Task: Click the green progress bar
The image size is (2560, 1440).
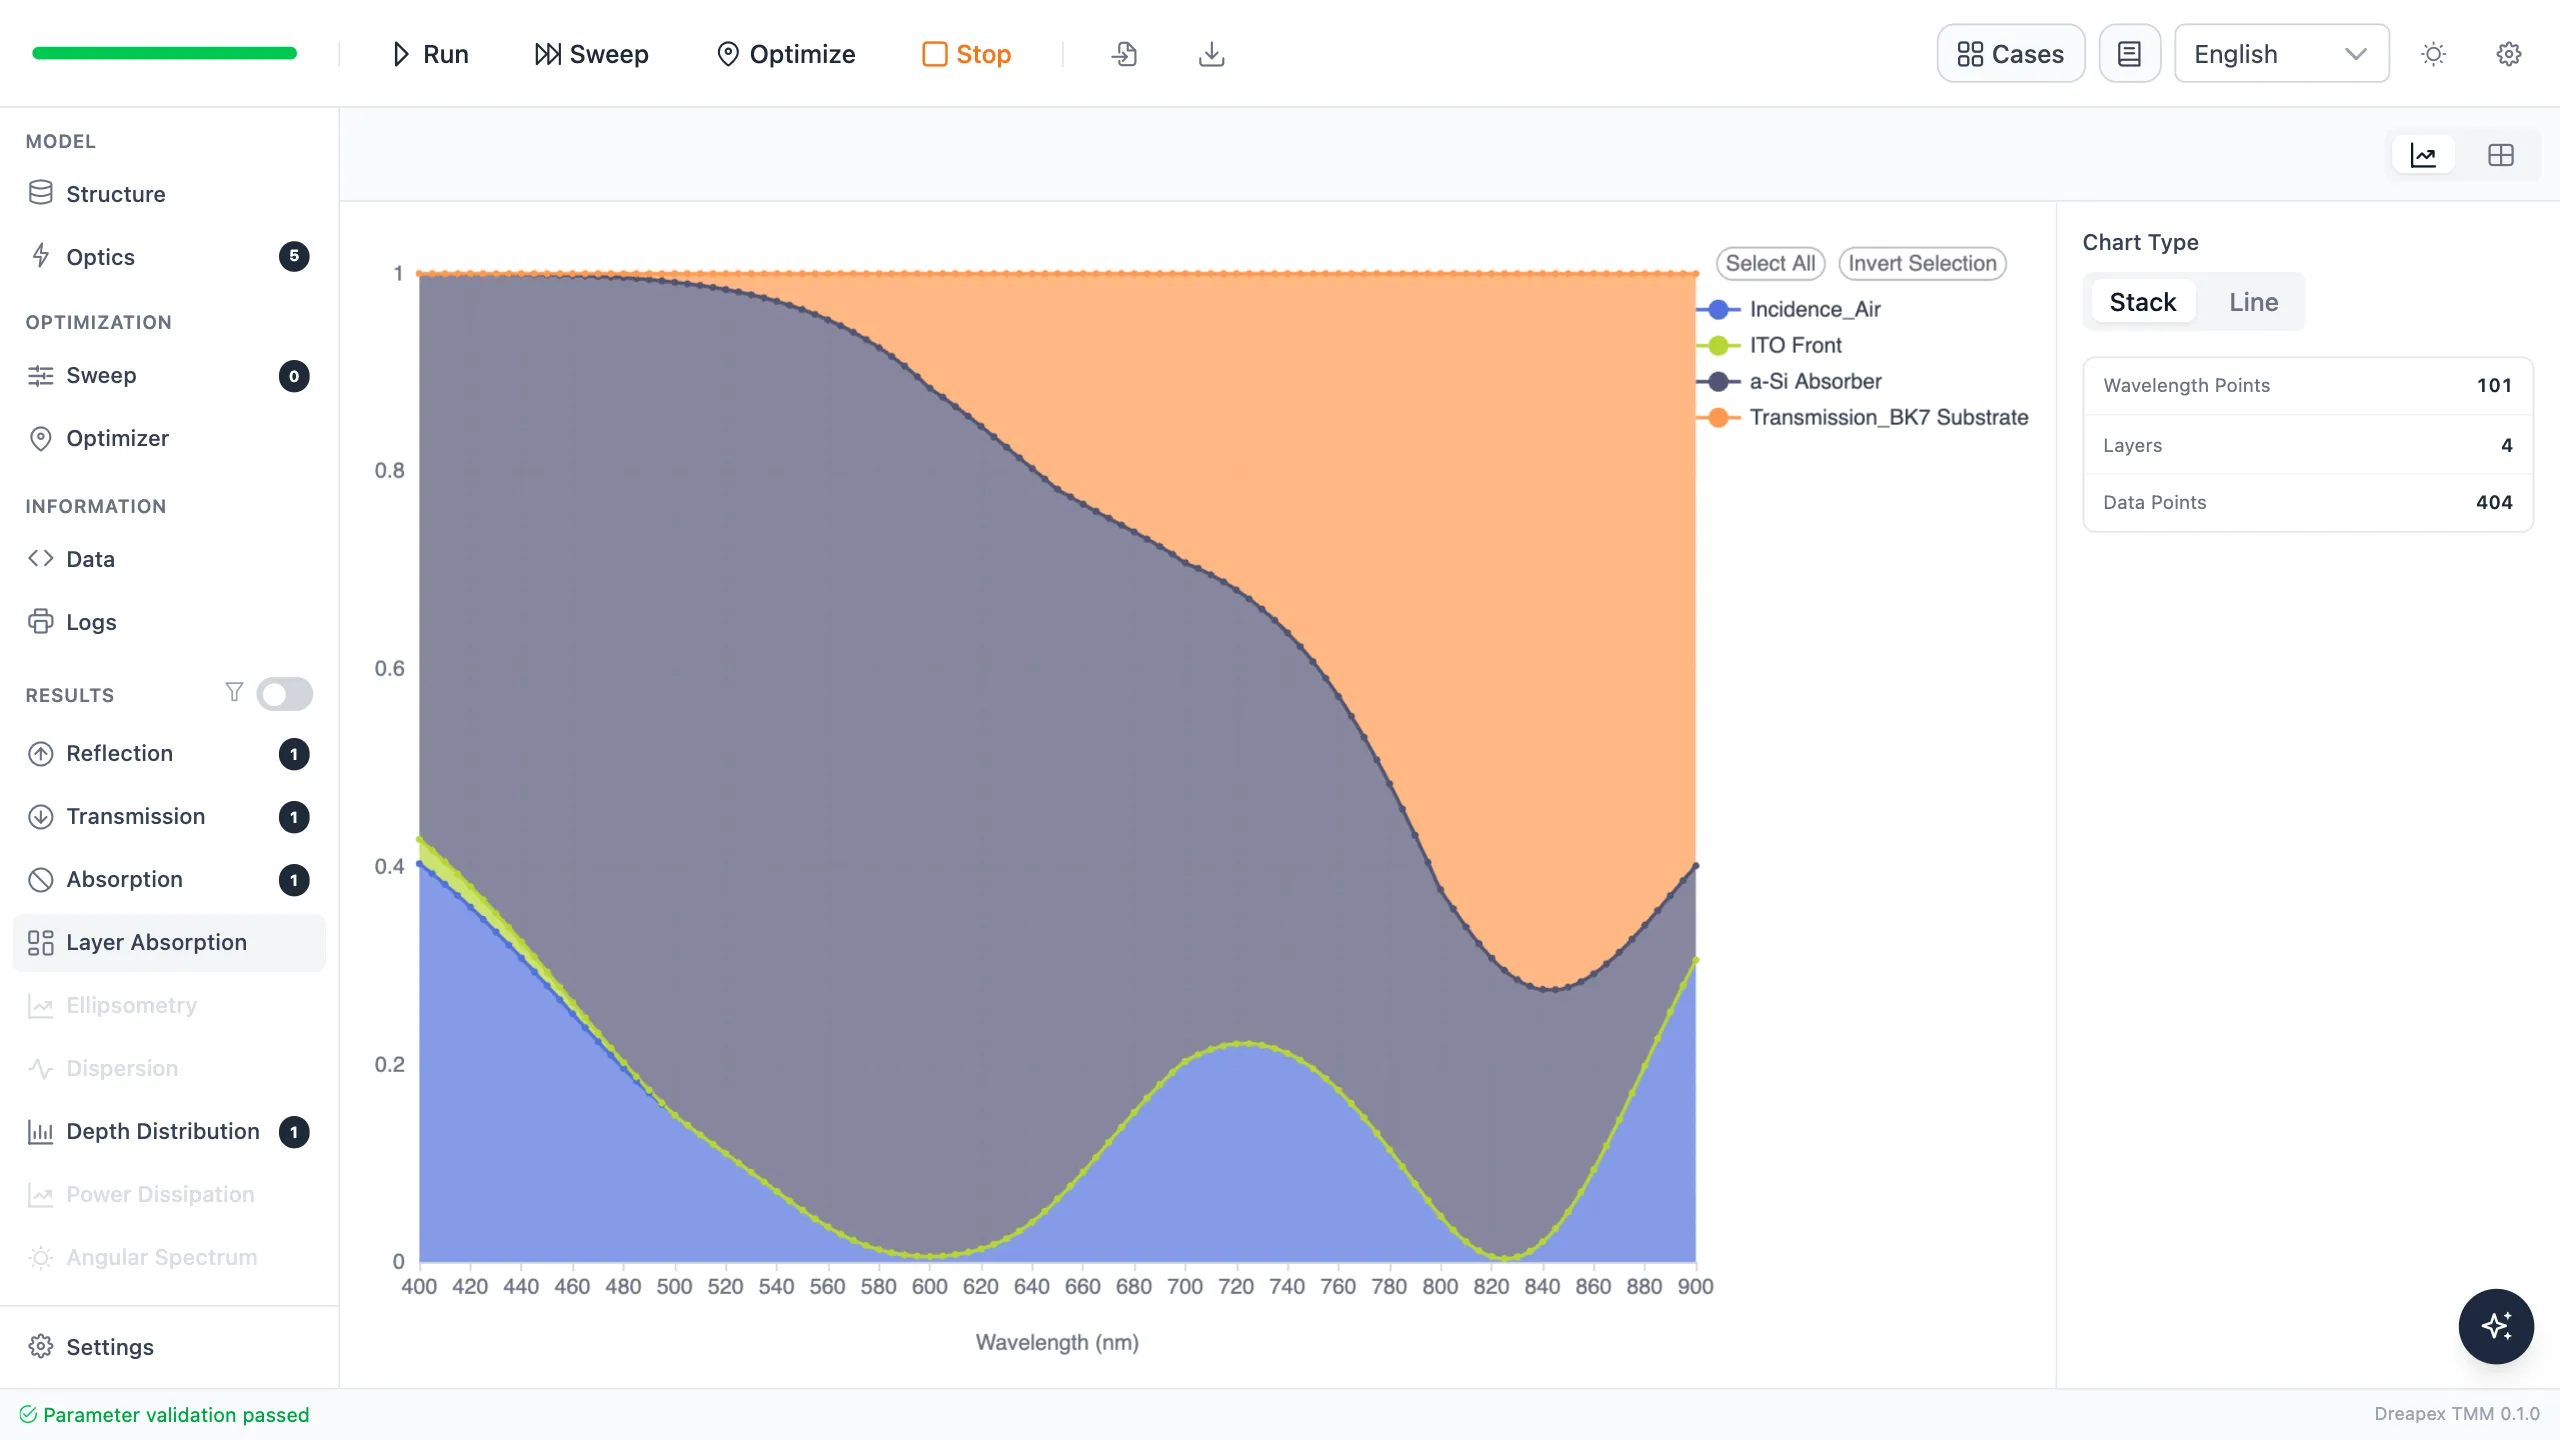Action: (x=165, y=53)
